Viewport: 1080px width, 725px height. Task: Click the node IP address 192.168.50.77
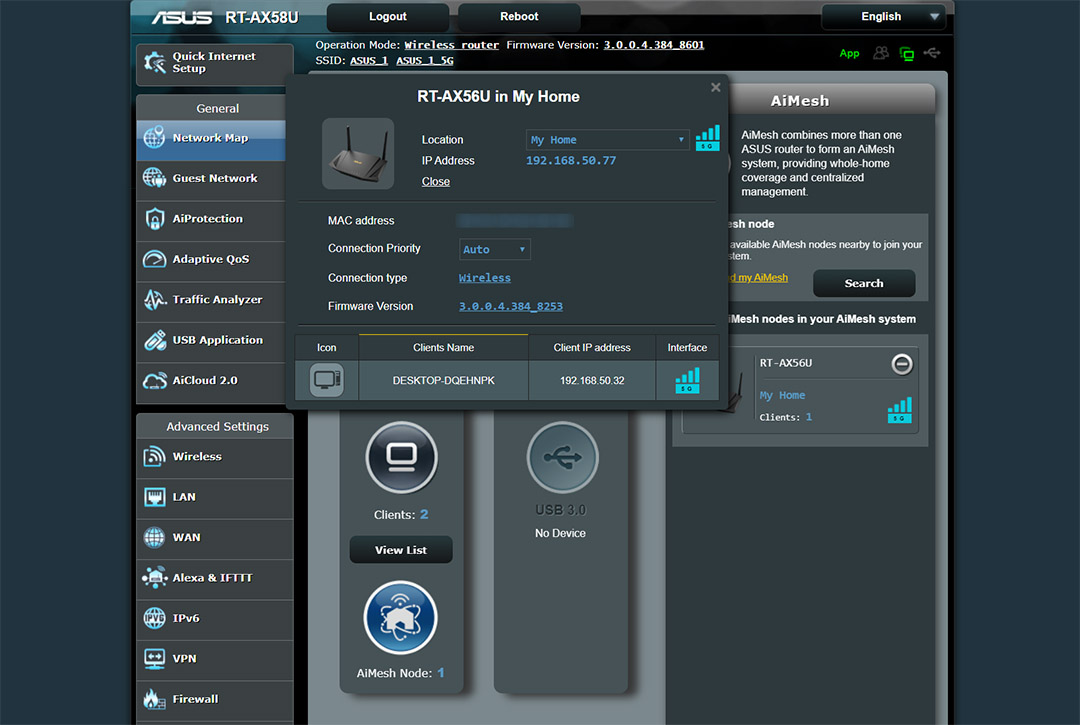click(x=571, y=160)
